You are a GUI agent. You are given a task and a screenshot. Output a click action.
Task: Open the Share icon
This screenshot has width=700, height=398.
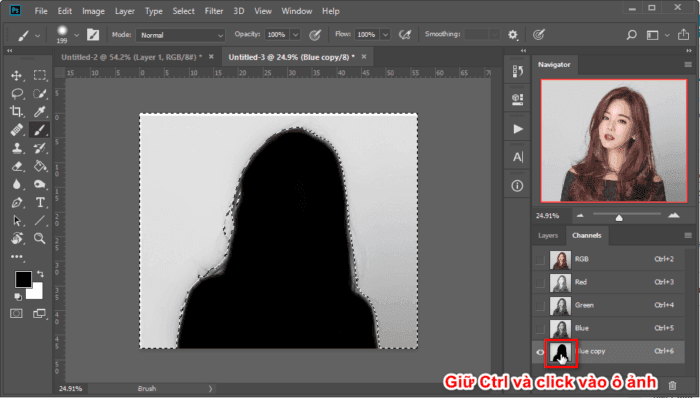pyautogui.click(x=683, y=34)
